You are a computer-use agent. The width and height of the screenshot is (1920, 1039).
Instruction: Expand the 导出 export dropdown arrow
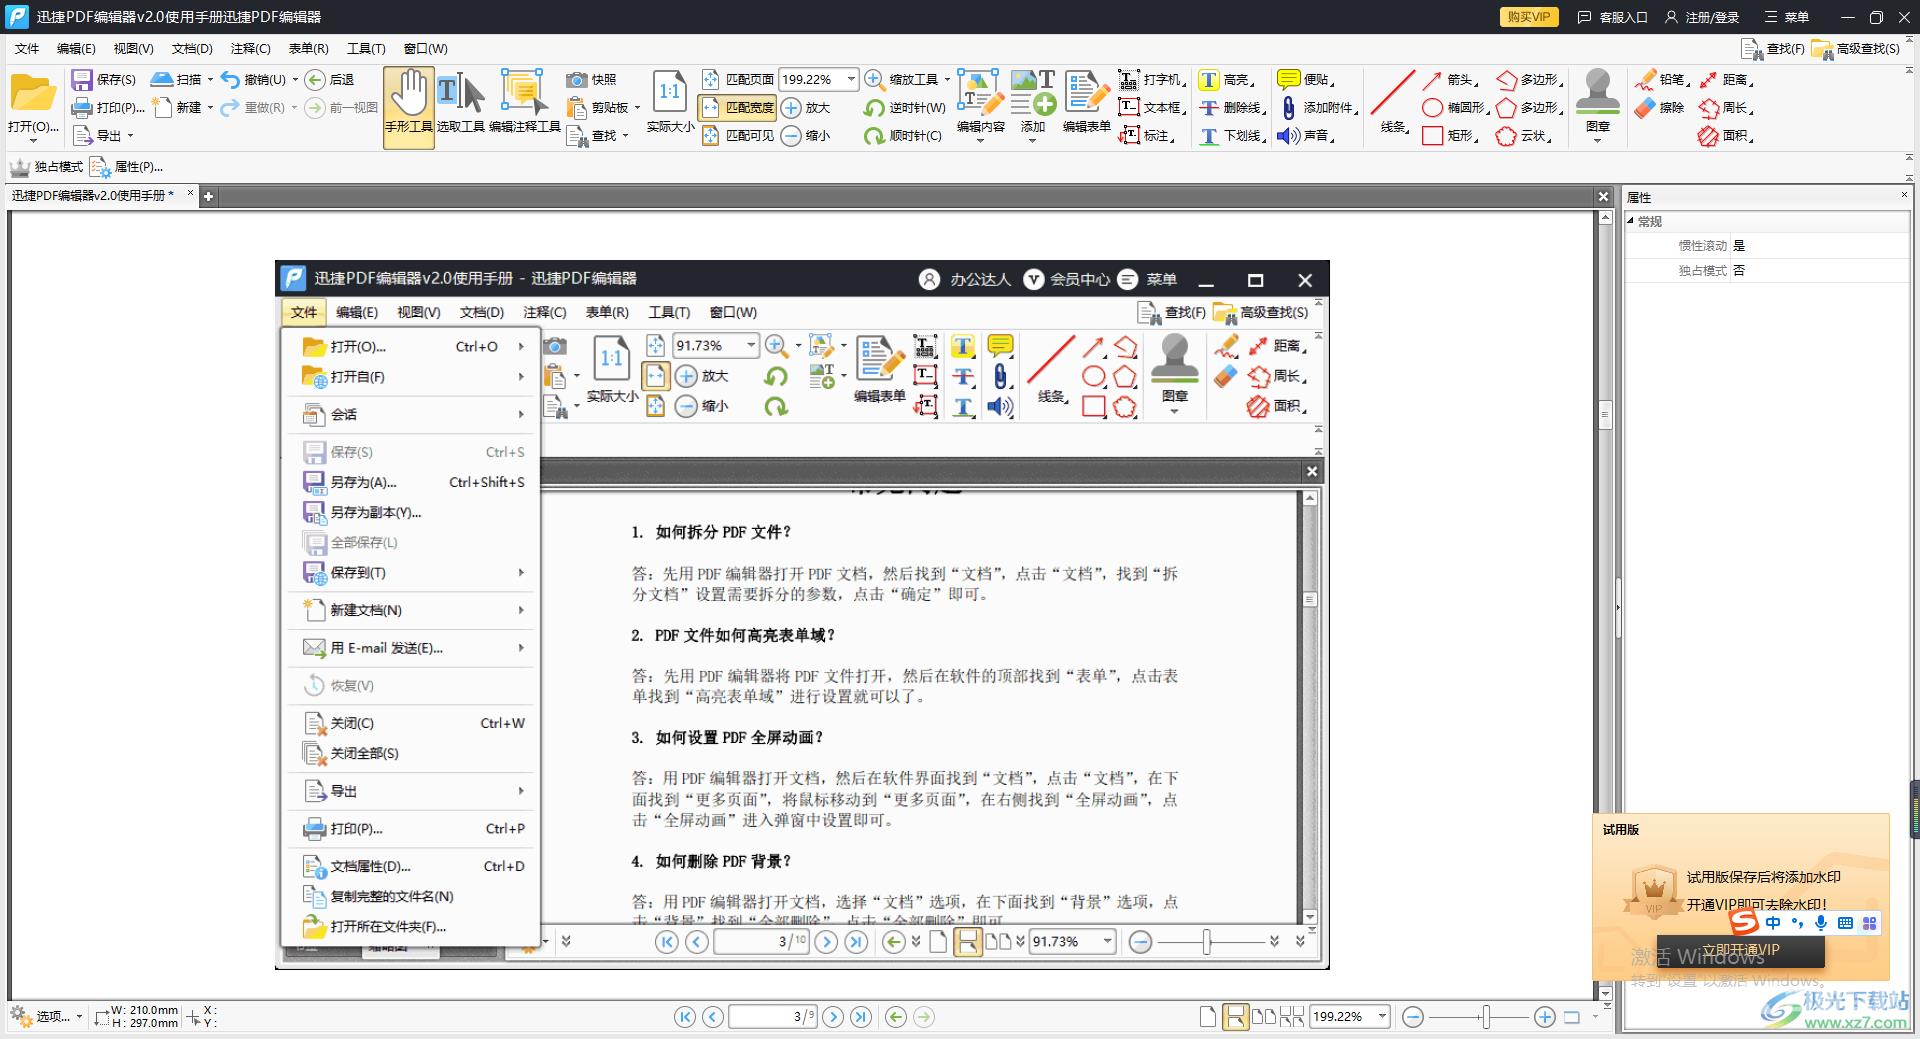pyautogui.click(x=130, y=135)
